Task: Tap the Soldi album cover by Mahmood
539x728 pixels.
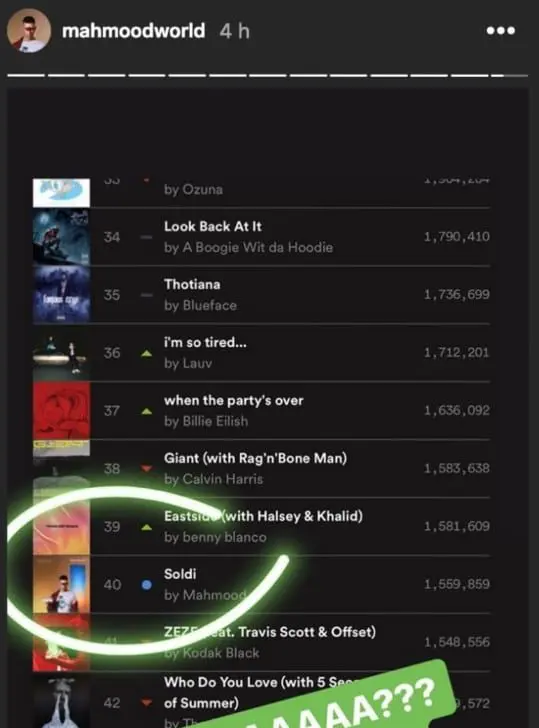Action: tap(61, 584)
